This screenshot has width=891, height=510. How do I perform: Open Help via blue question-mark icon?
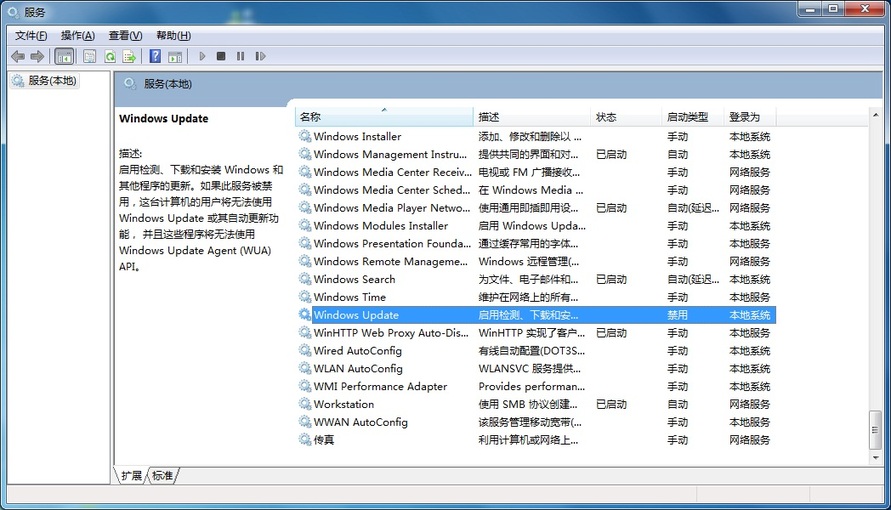[x=155, y=56]
